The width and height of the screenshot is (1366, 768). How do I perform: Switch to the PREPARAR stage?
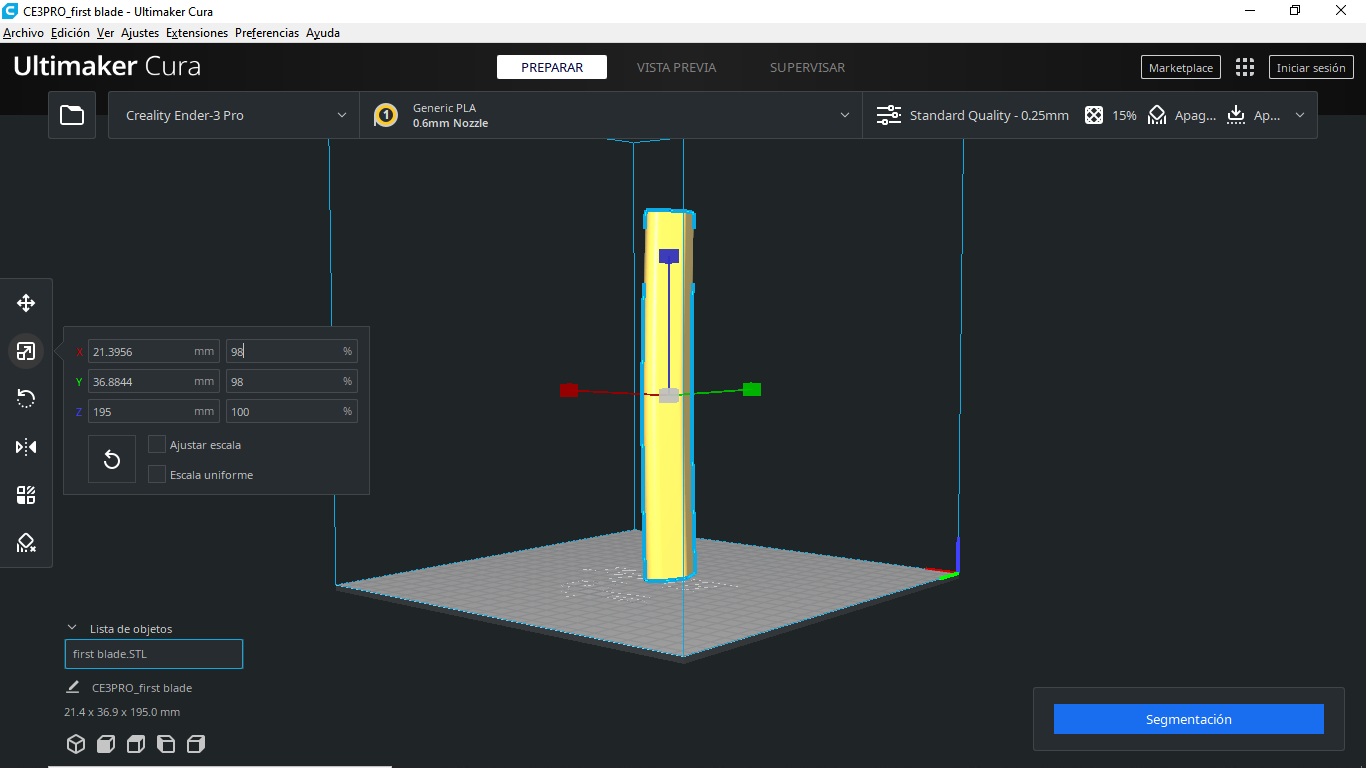point(552,67)
